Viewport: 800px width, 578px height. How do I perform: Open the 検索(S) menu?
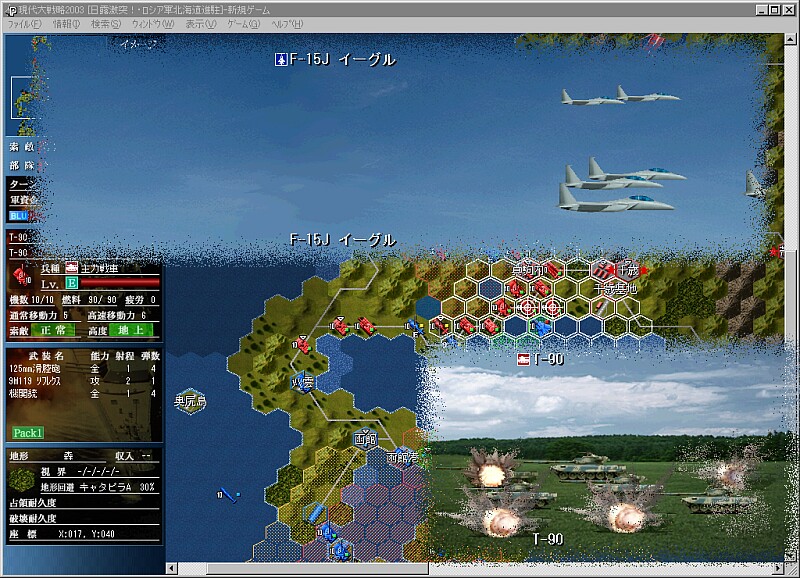(x=106, y=24)
